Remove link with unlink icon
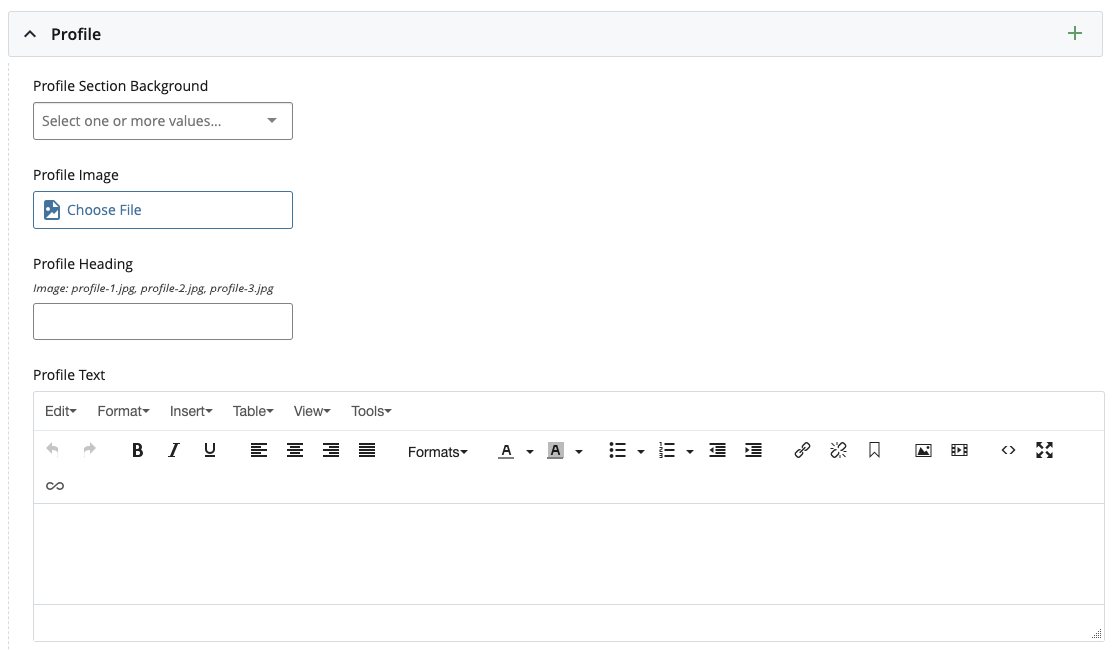Viewport: 1118px width, 650px height. 838,451
